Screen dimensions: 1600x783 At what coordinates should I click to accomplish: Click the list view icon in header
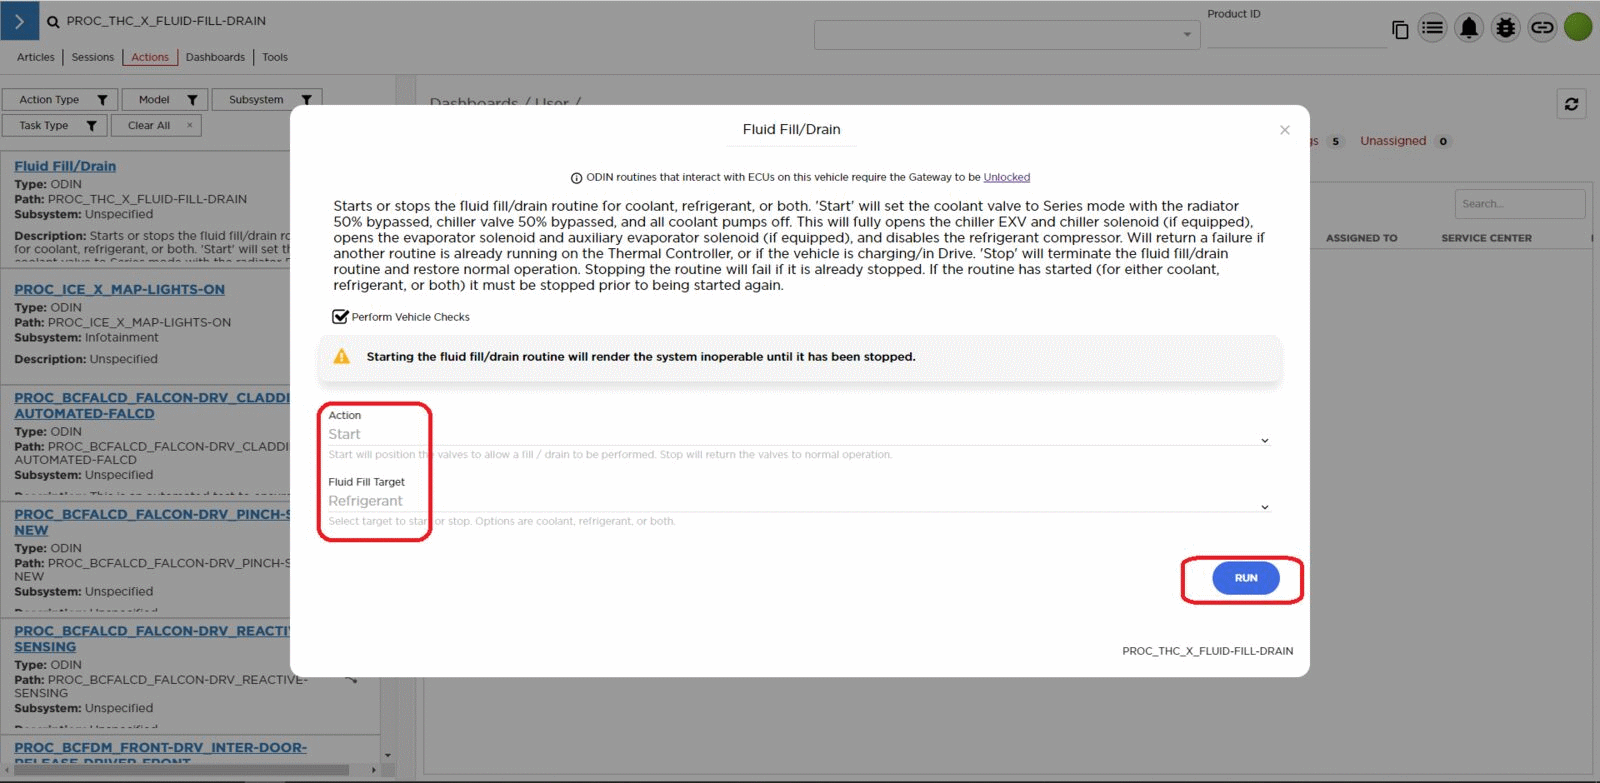(1432, 28)
